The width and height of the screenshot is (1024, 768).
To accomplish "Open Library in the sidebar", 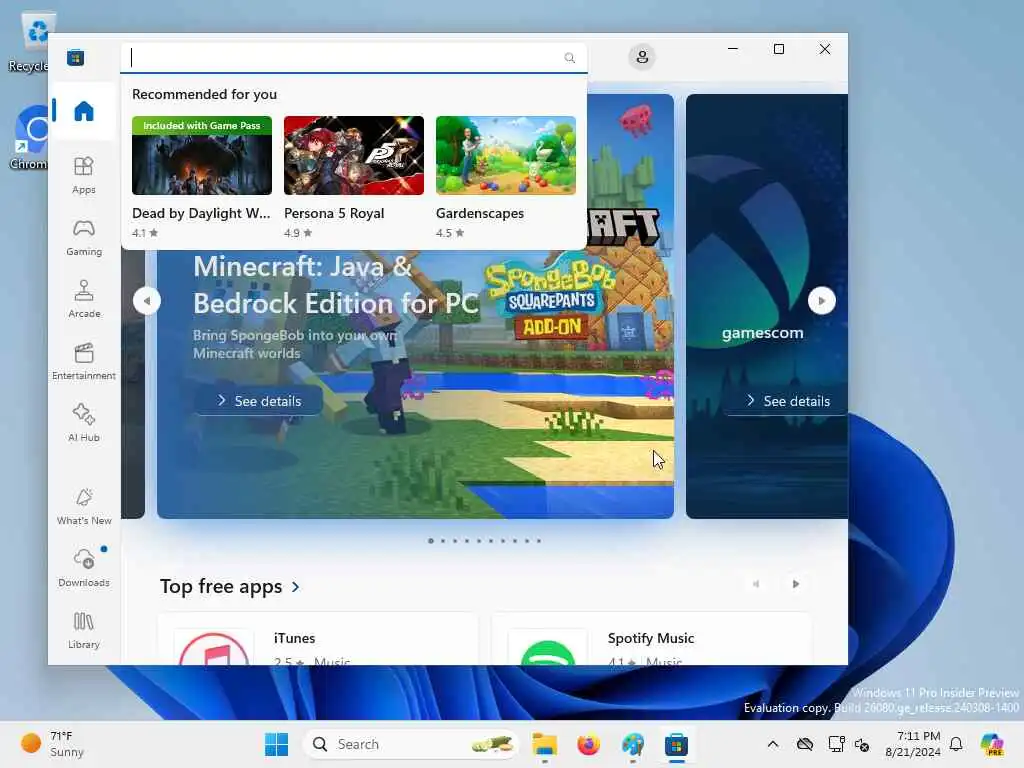I will click(84, 630).
